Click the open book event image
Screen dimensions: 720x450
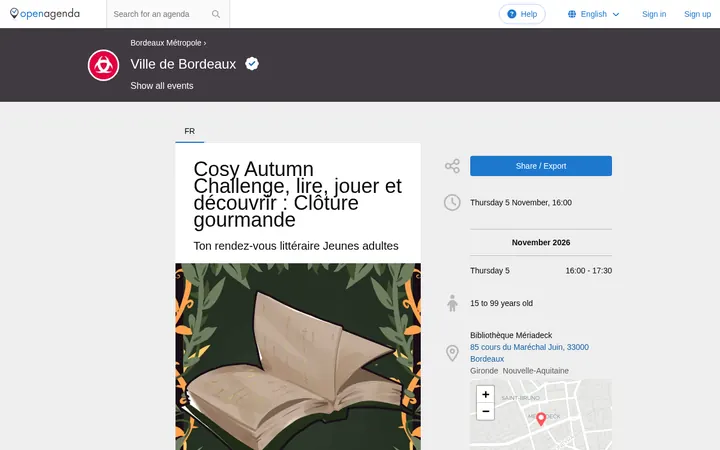pos(298,356)
